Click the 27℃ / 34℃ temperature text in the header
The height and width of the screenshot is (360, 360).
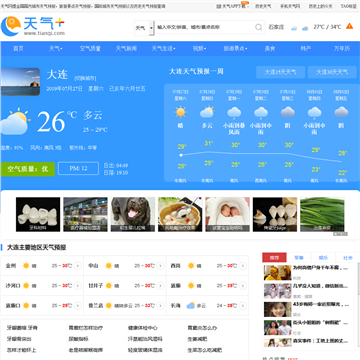tap(327, 27)
